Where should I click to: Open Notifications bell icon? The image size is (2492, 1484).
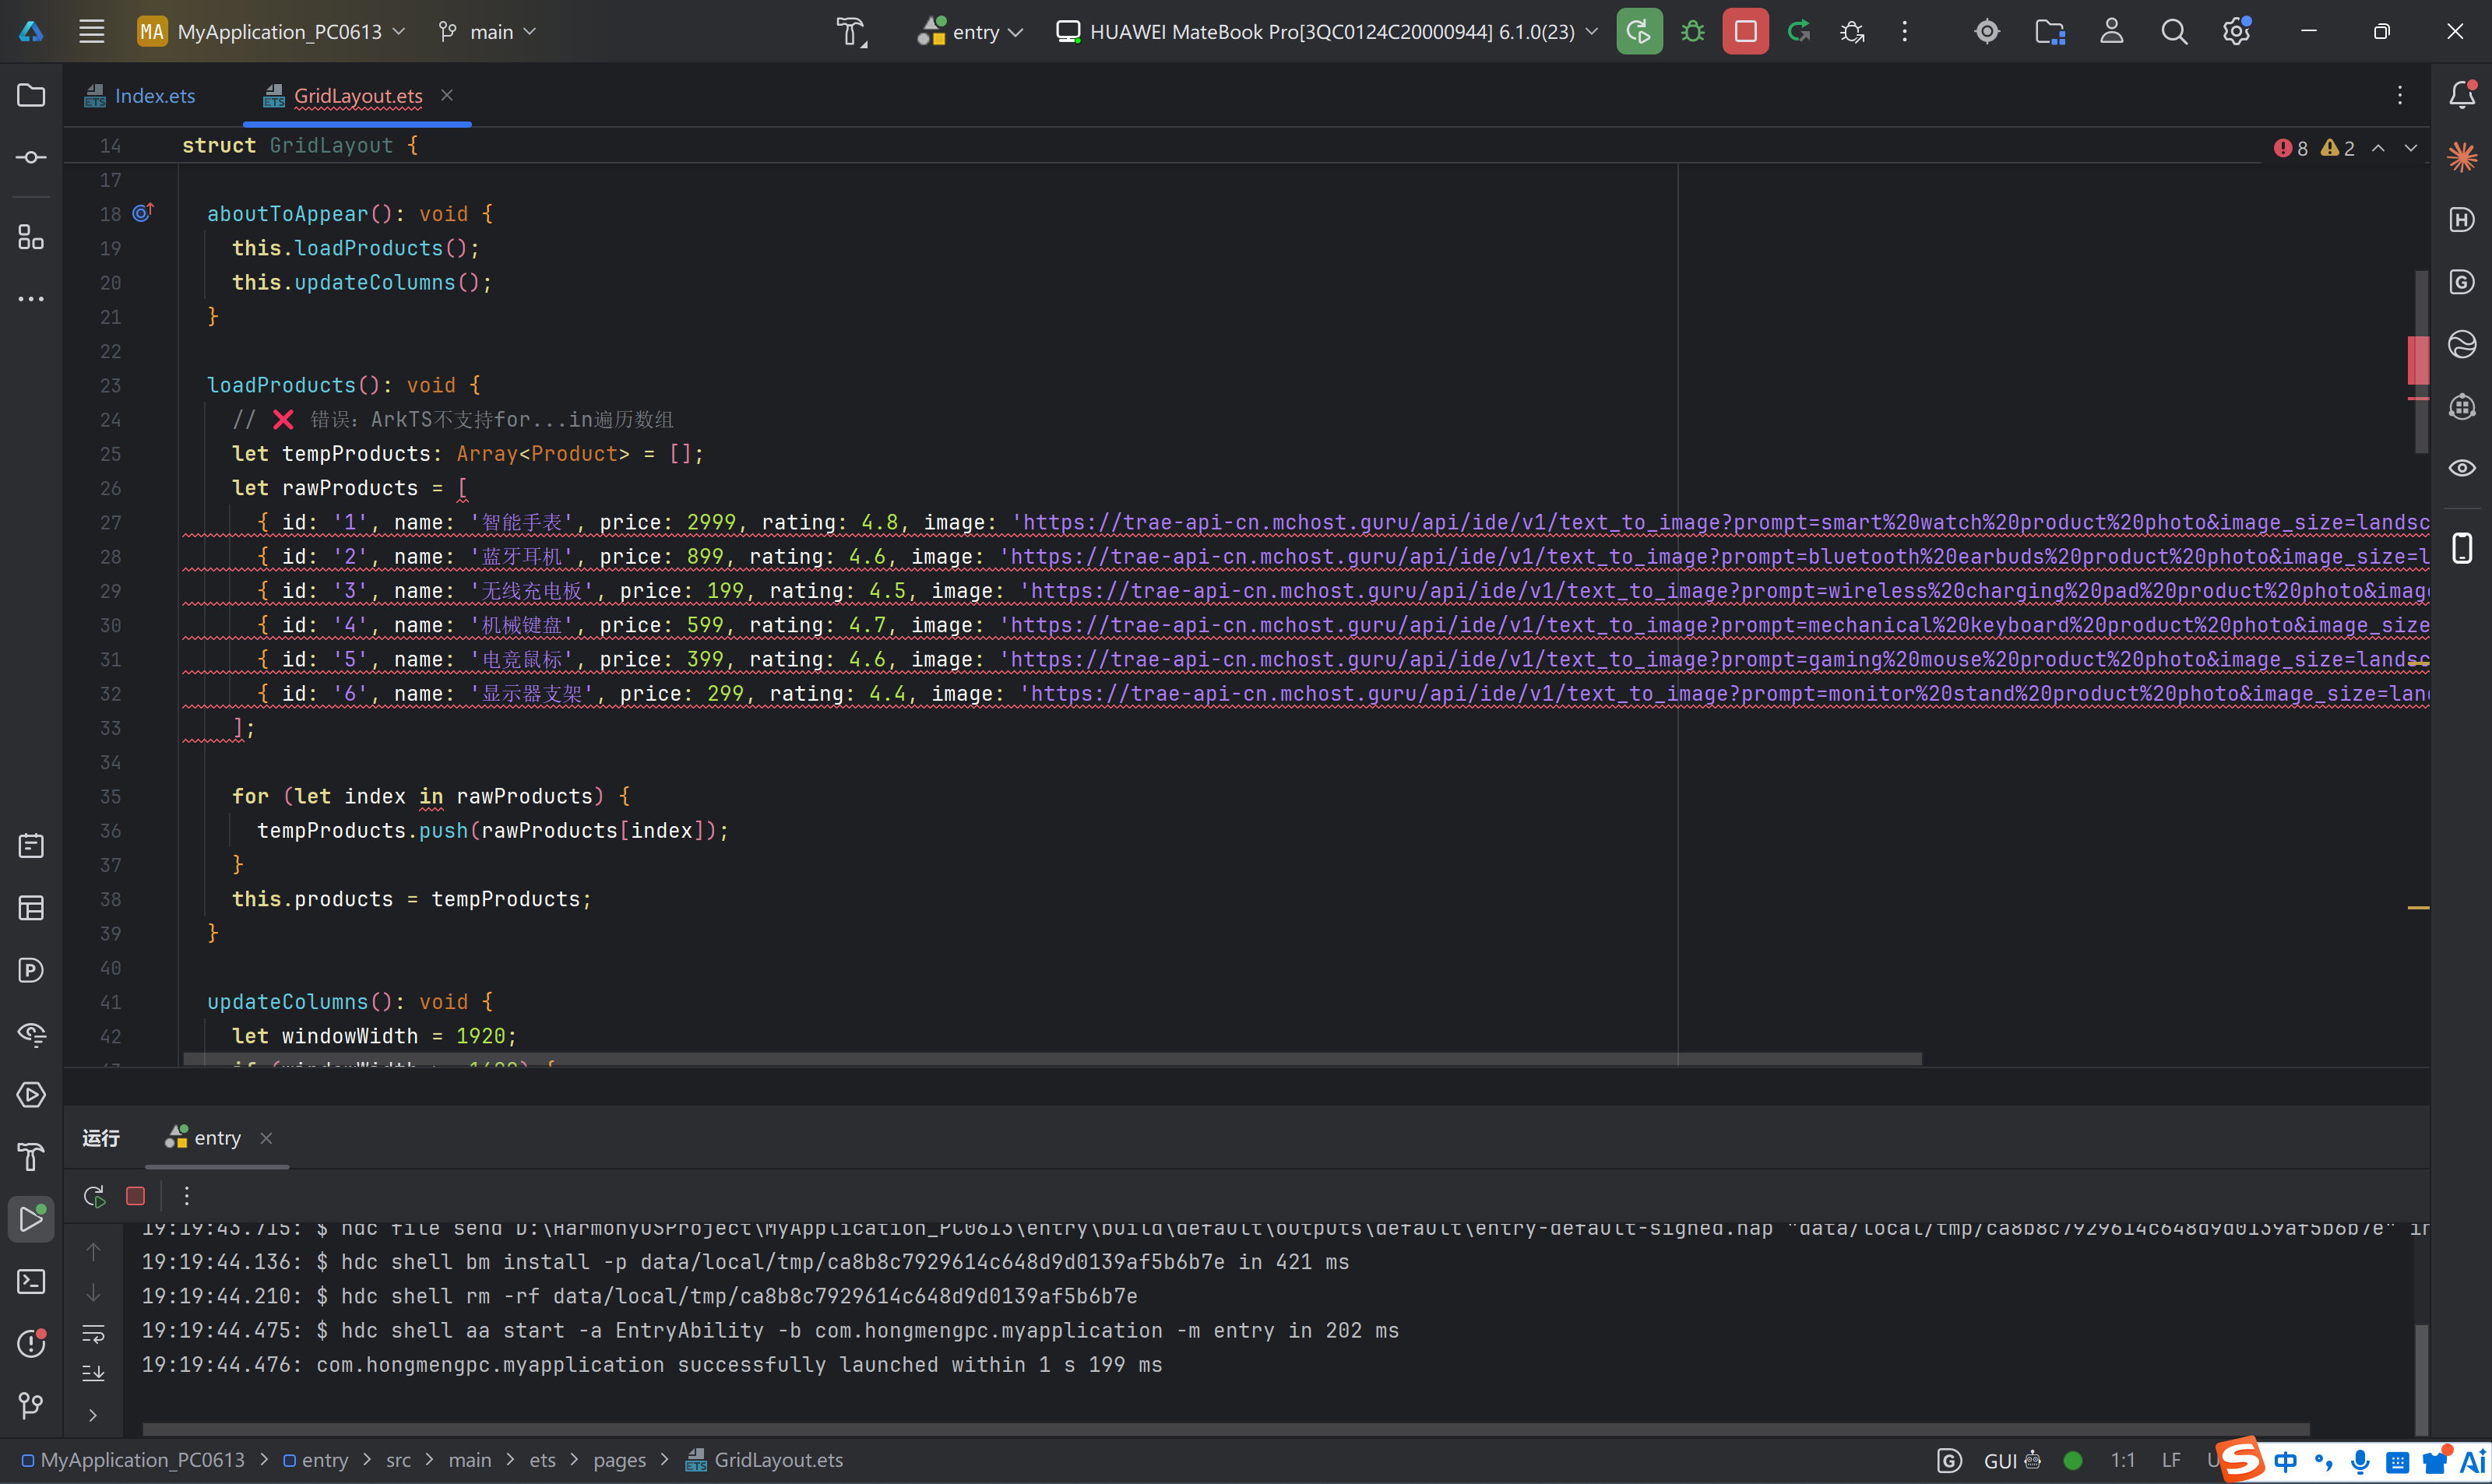(2462, 95)
